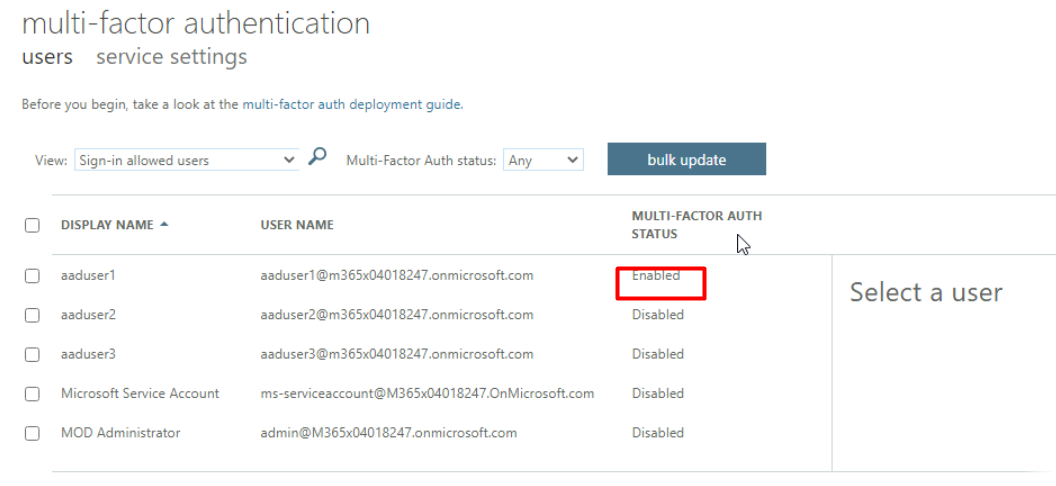Click the admin@M365x04018247 username cell
The height and width of the screenshot is (486, 1056).
(389, 433)
